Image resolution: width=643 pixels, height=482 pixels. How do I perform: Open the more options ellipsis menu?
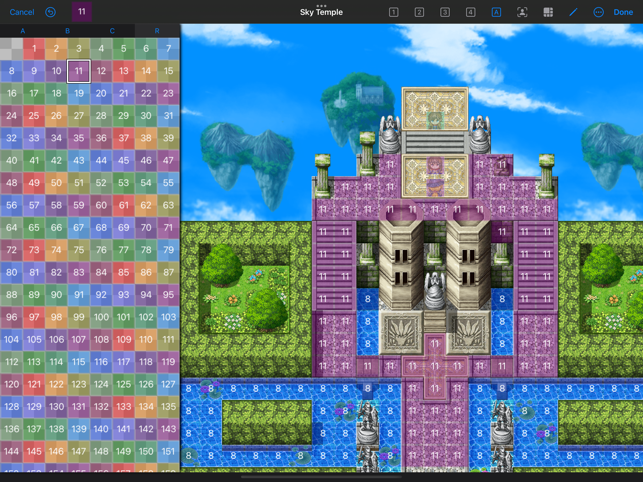[599, 12]
